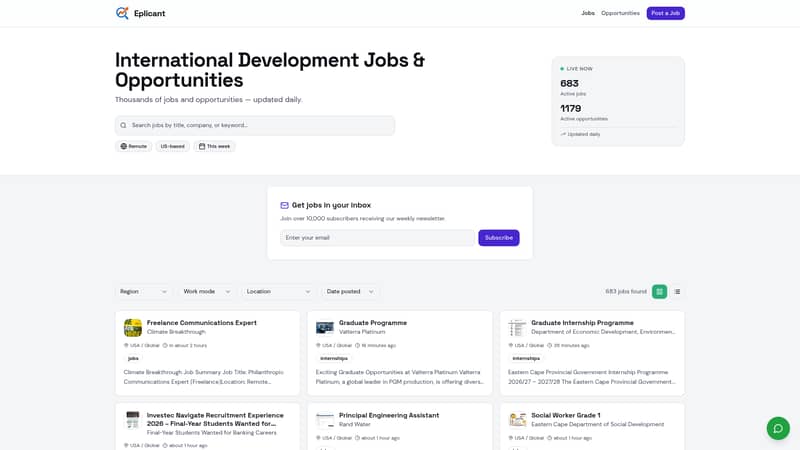Click the Eplicant brand name

[149, 13]
